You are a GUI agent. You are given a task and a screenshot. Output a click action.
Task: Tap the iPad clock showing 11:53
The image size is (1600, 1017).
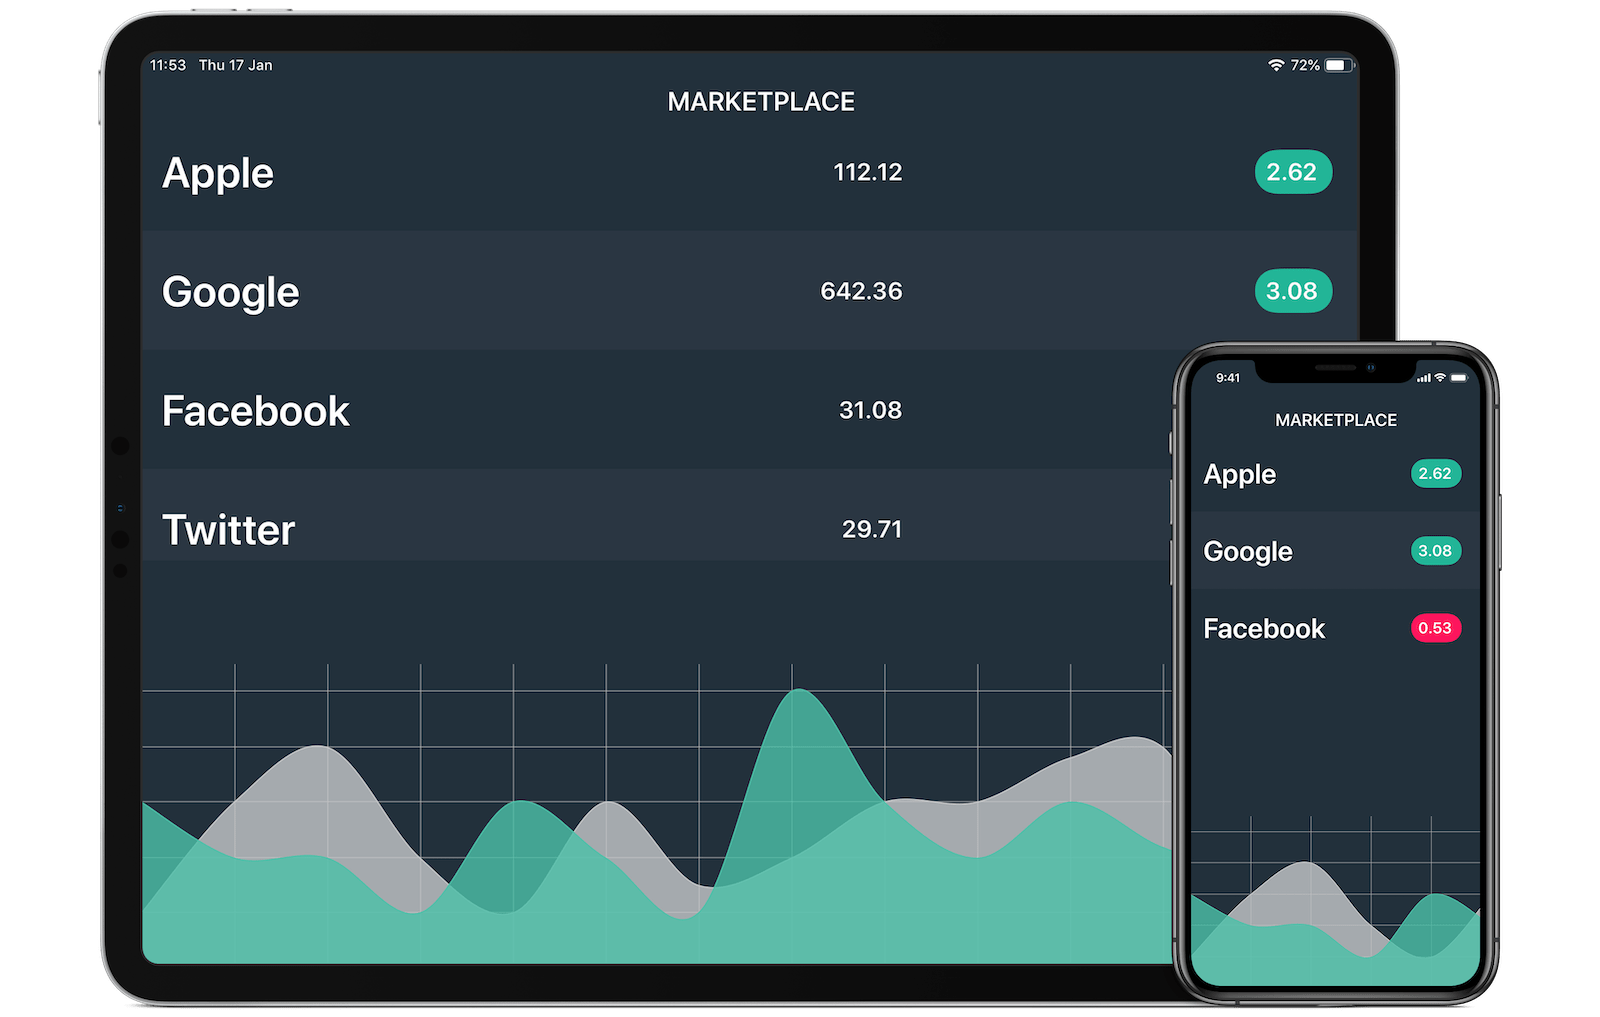[x=168, y=65]
